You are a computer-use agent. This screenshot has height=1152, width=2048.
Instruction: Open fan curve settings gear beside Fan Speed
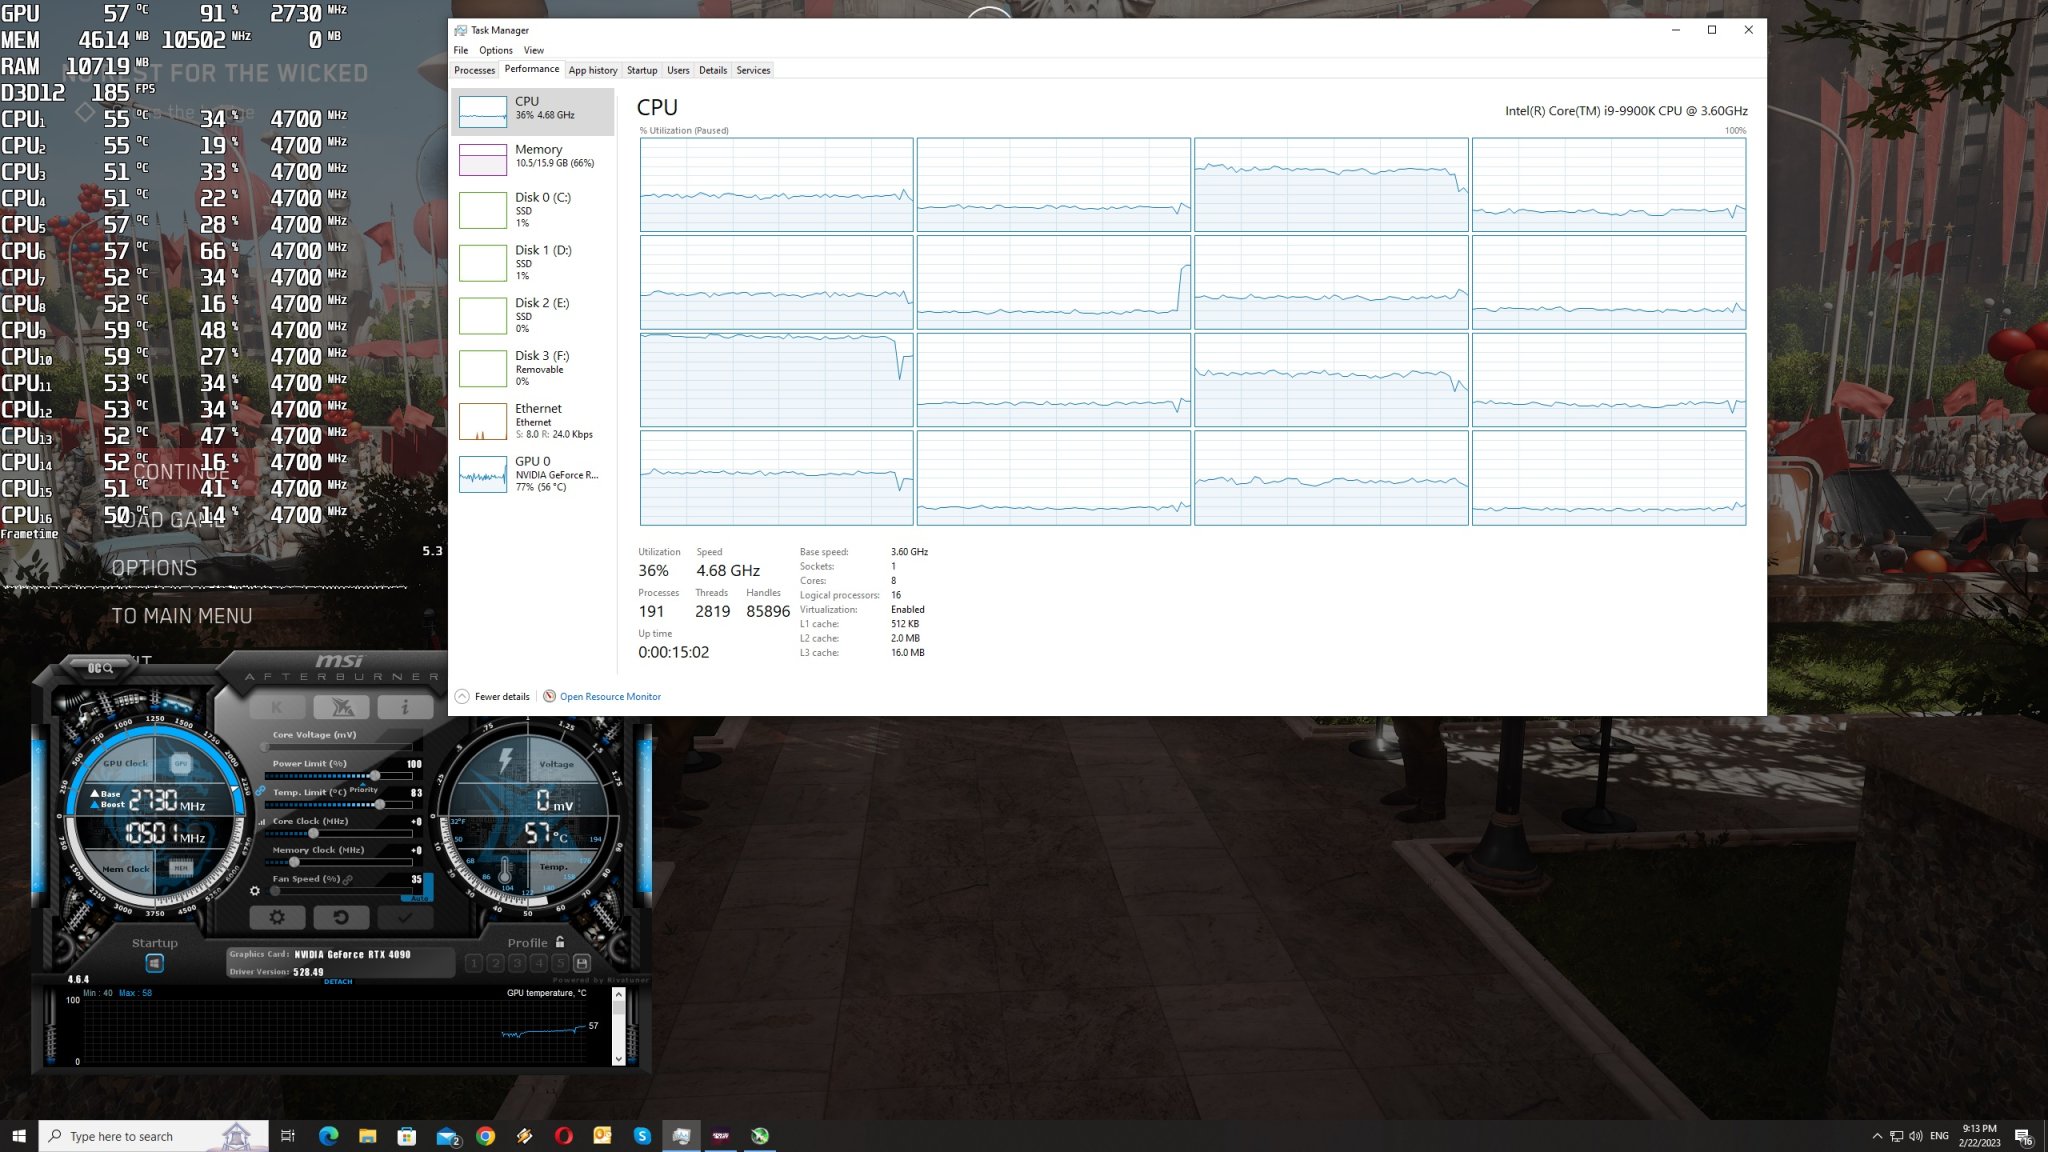[x=256, y=890]
